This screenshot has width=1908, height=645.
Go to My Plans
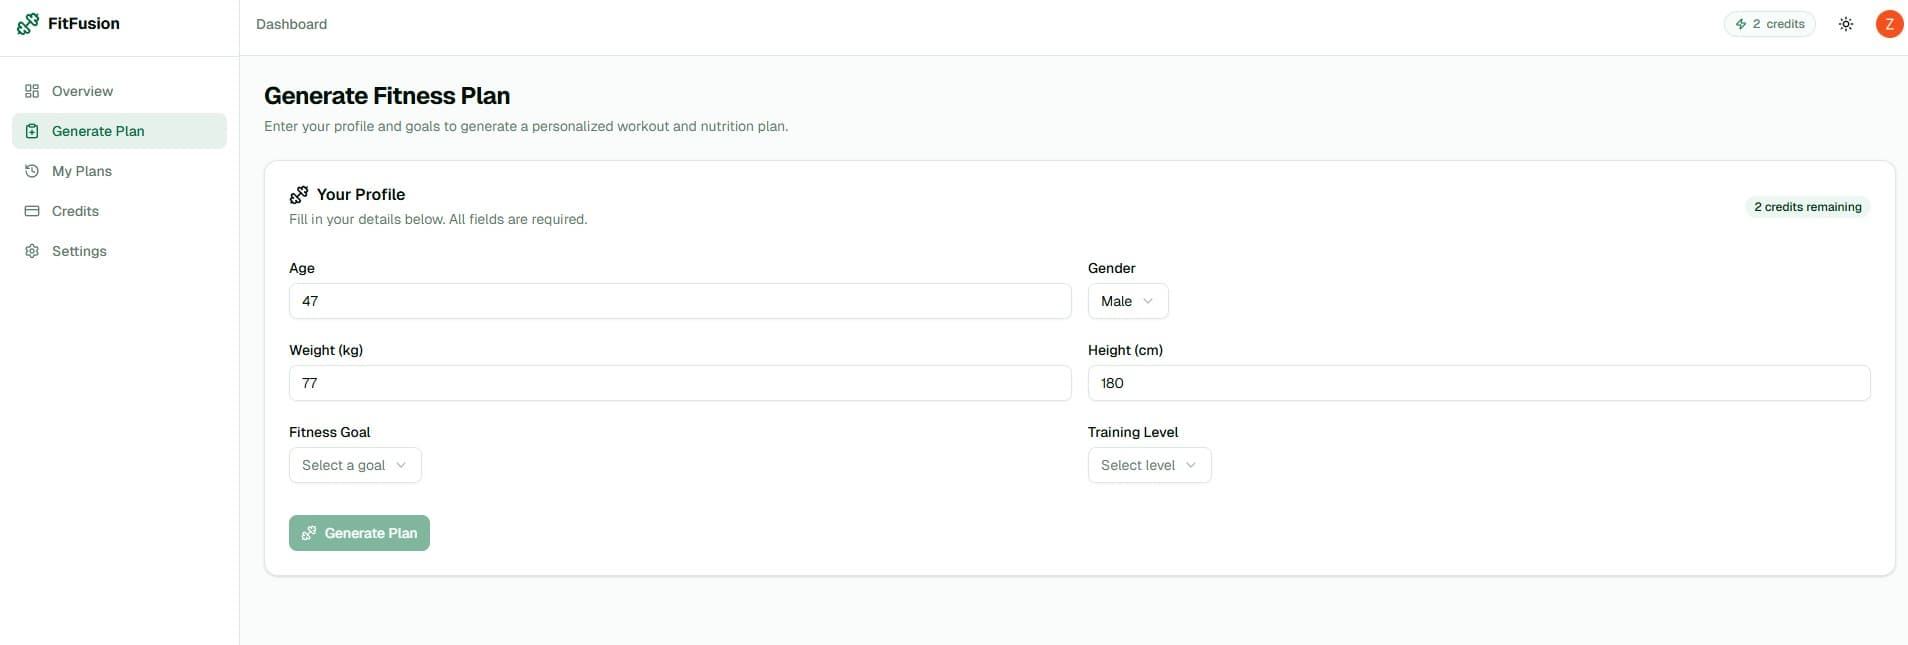click(x=119, y=171)
